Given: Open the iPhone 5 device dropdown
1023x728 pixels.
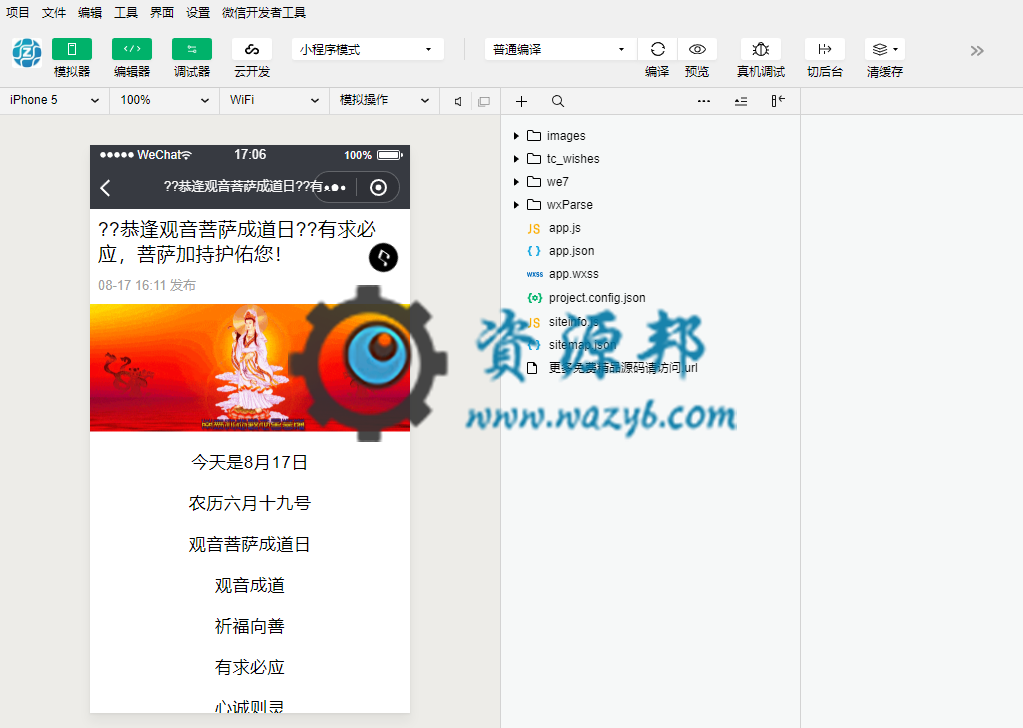Looking at the screenshot, I should pyautogui.click(x=55, y=100).
